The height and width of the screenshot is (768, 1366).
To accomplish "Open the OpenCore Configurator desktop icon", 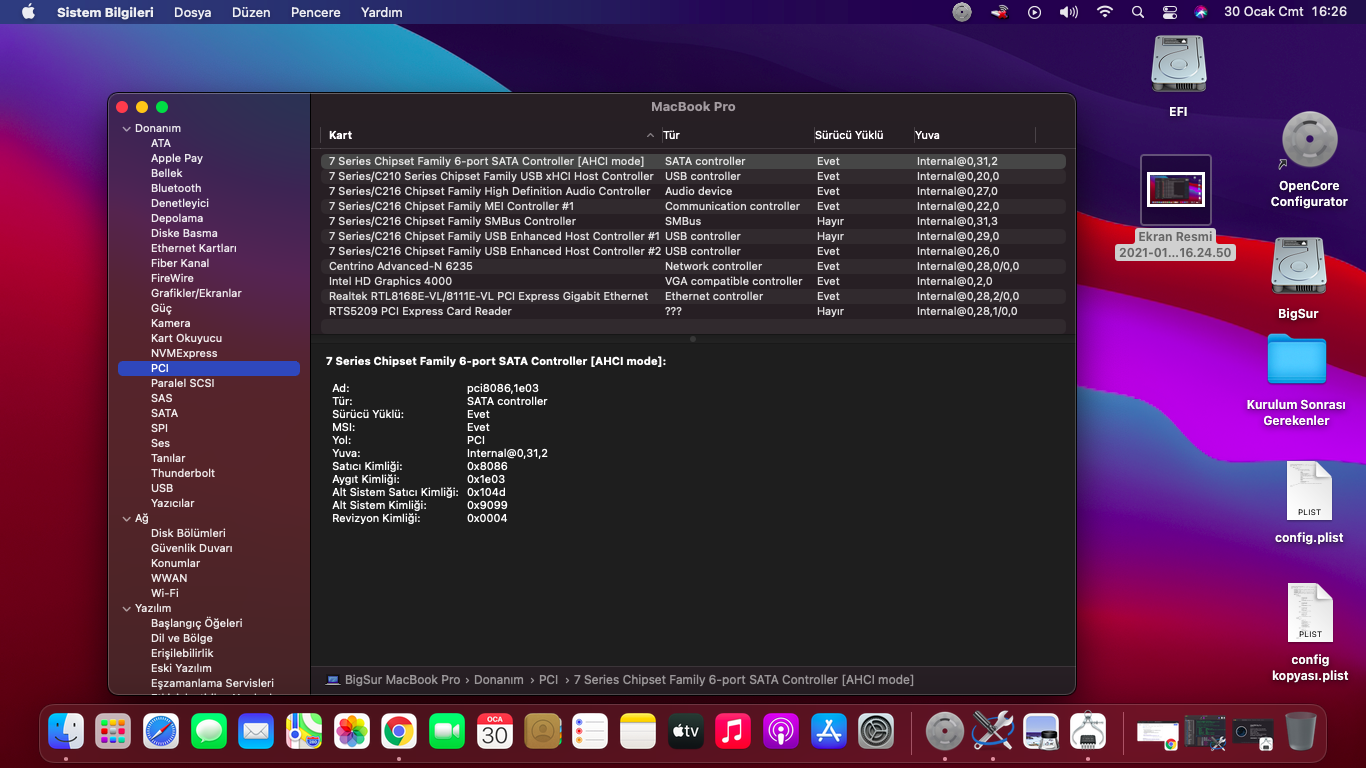I will (x=1309, y=141).
